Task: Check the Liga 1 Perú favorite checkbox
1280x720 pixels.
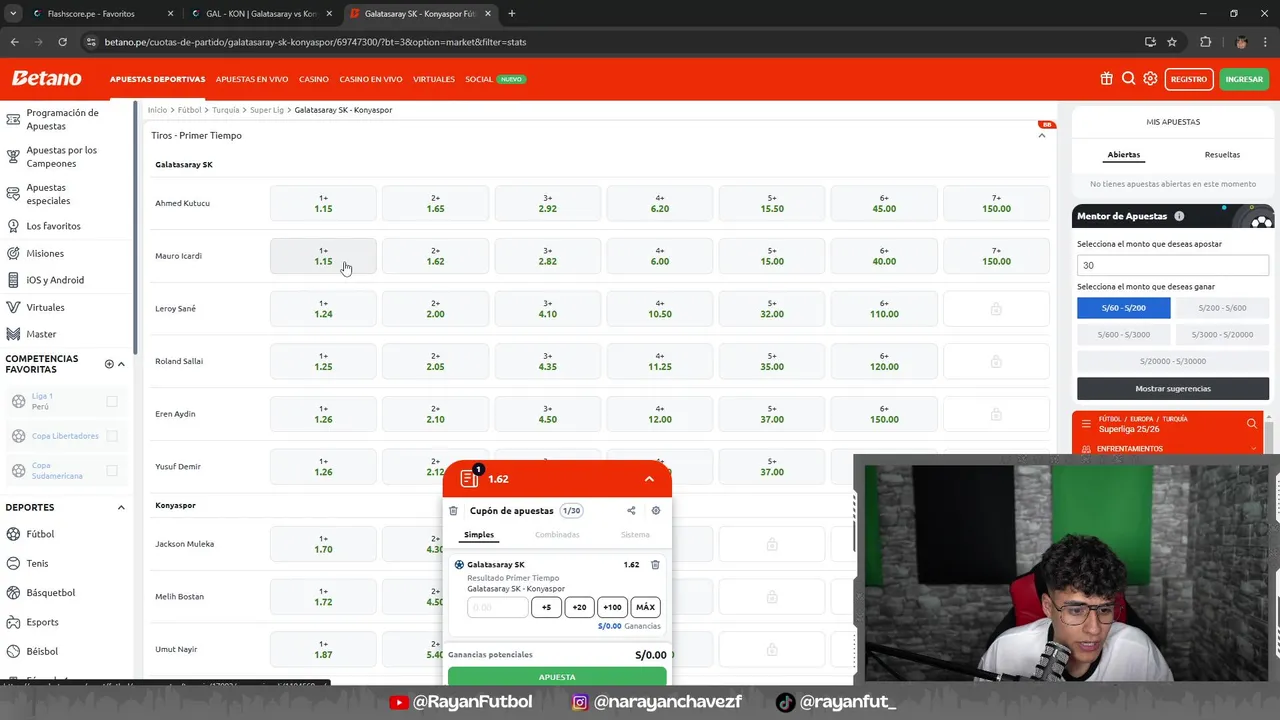Action: click(x=112, y=401)
